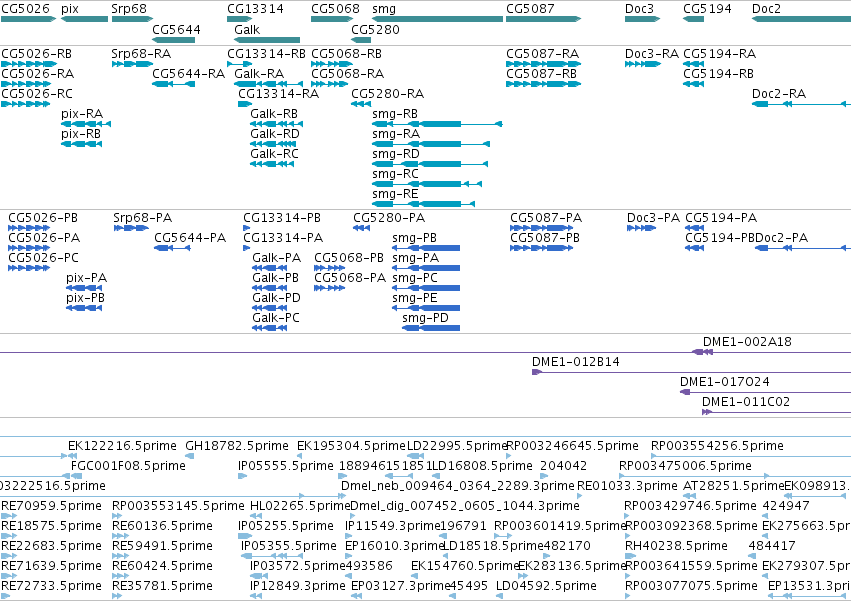Click the RH40238.5prime EST label

[676, 546]
